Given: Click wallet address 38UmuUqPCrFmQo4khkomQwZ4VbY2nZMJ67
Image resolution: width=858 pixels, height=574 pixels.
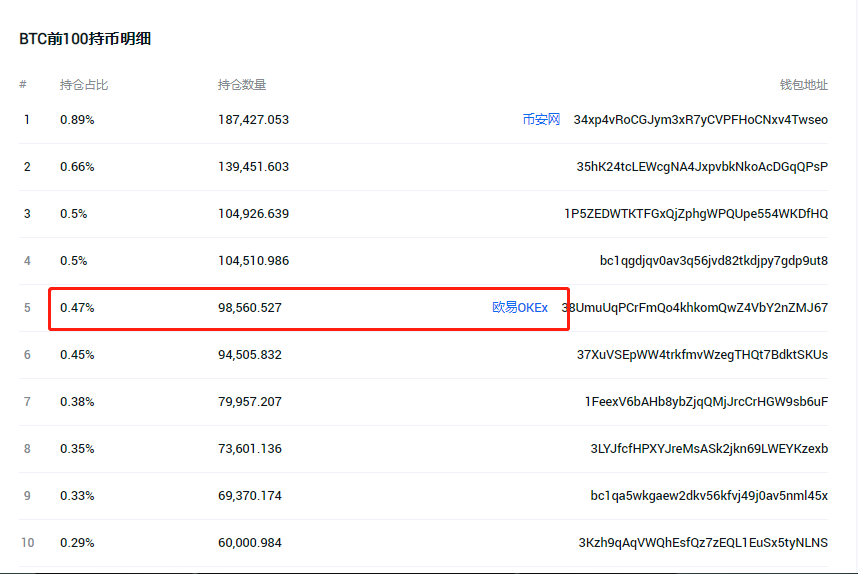Looking at the screenshot, I should coord(695,308).
